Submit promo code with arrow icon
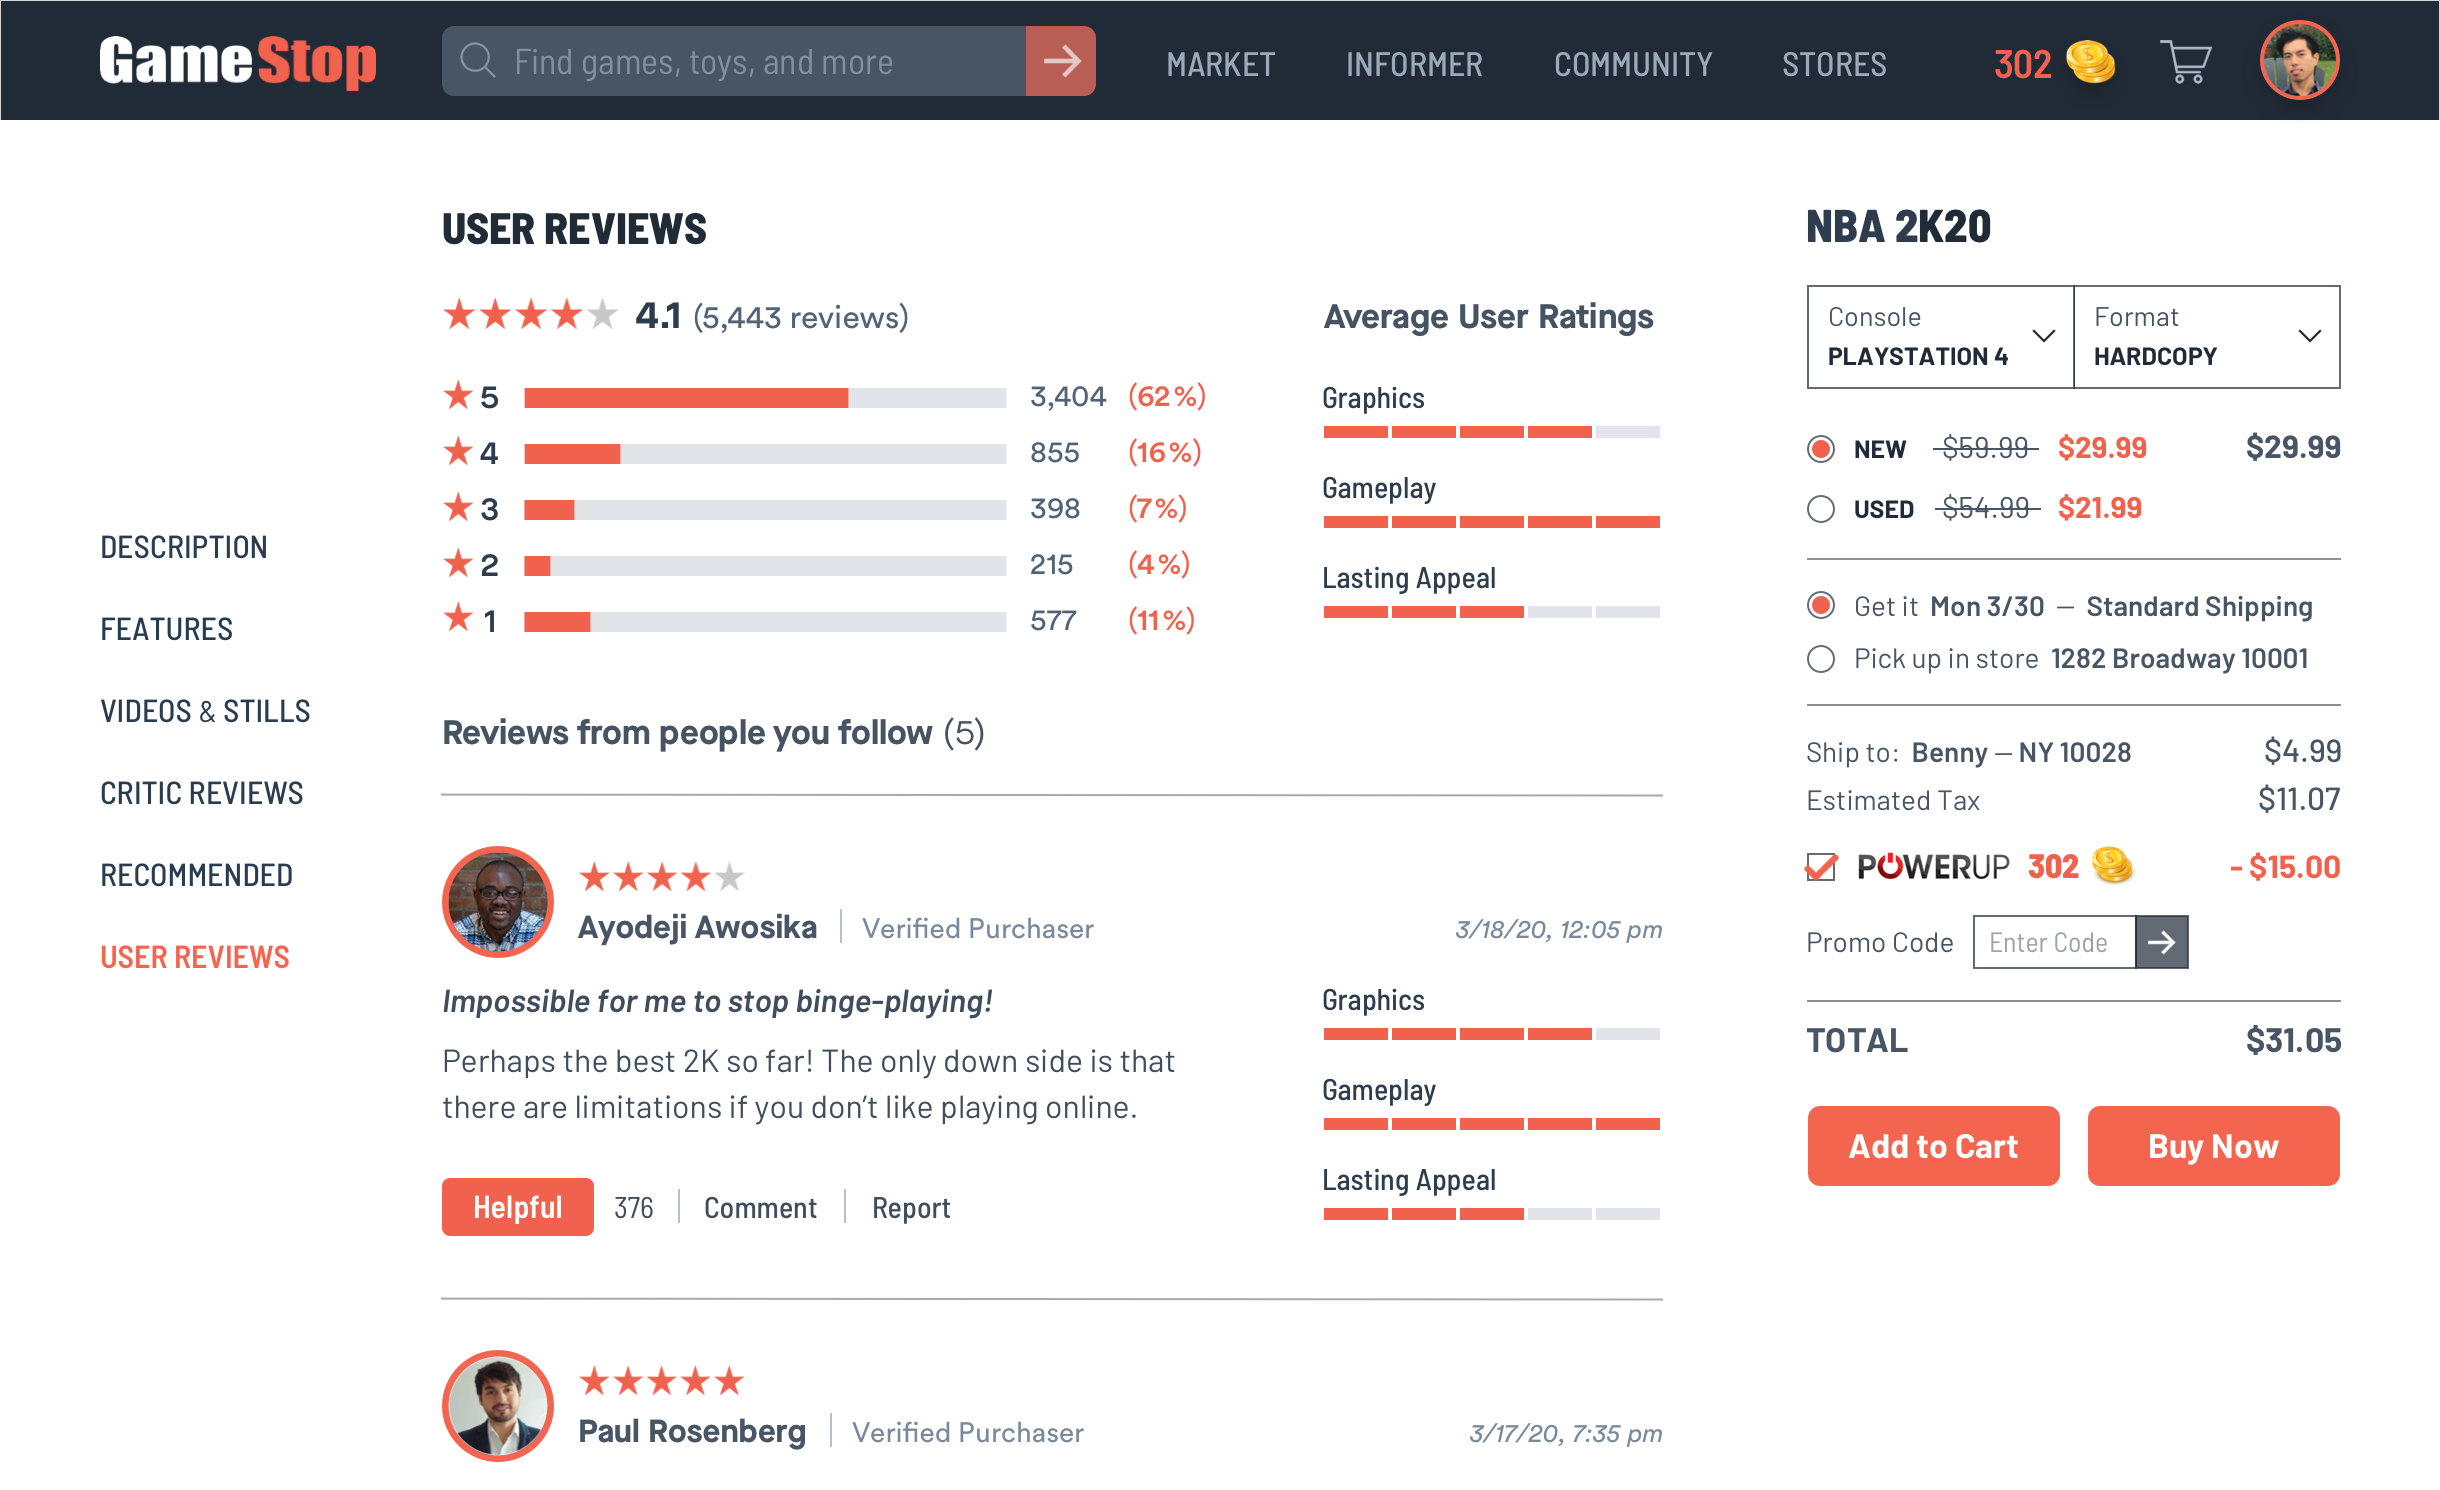The height and width of the screenshot is (1490, 2440). tap(2161, 942)
